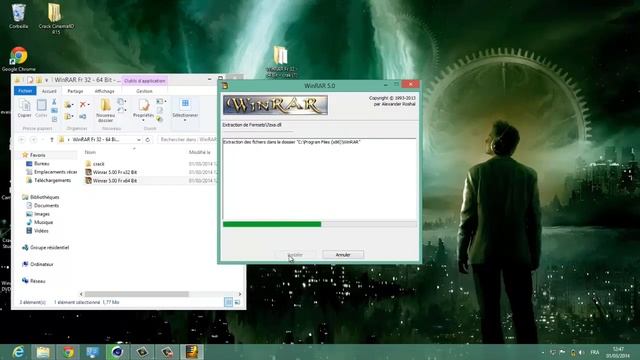Select Favoris in navigation pane

point(37,155)
